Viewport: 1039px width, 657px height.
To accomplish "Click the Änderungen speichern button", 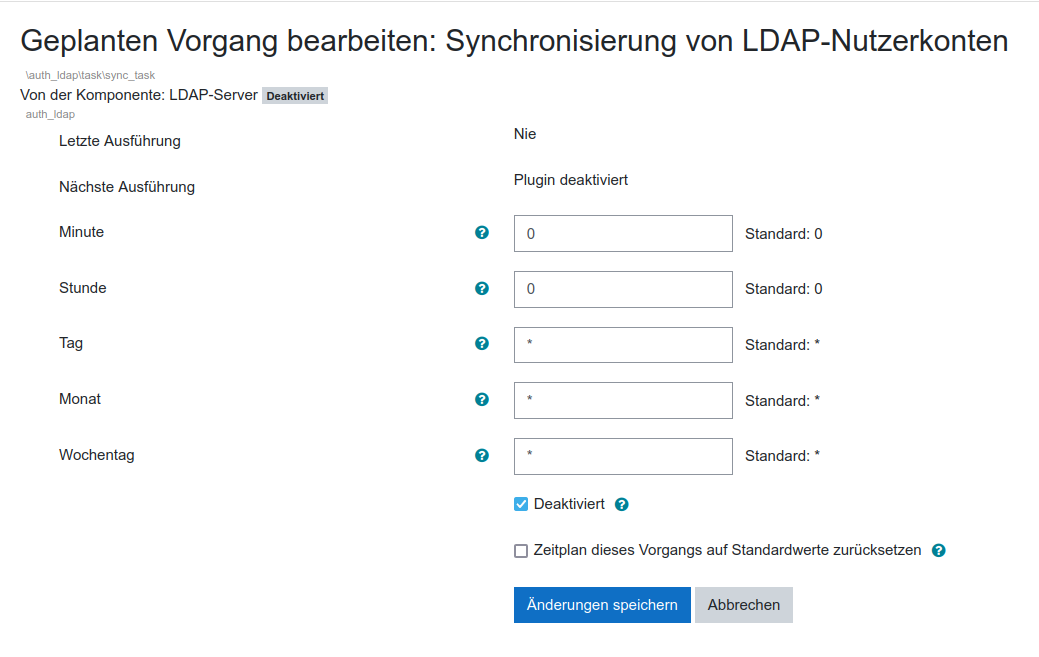I will (x=602, y=605).
